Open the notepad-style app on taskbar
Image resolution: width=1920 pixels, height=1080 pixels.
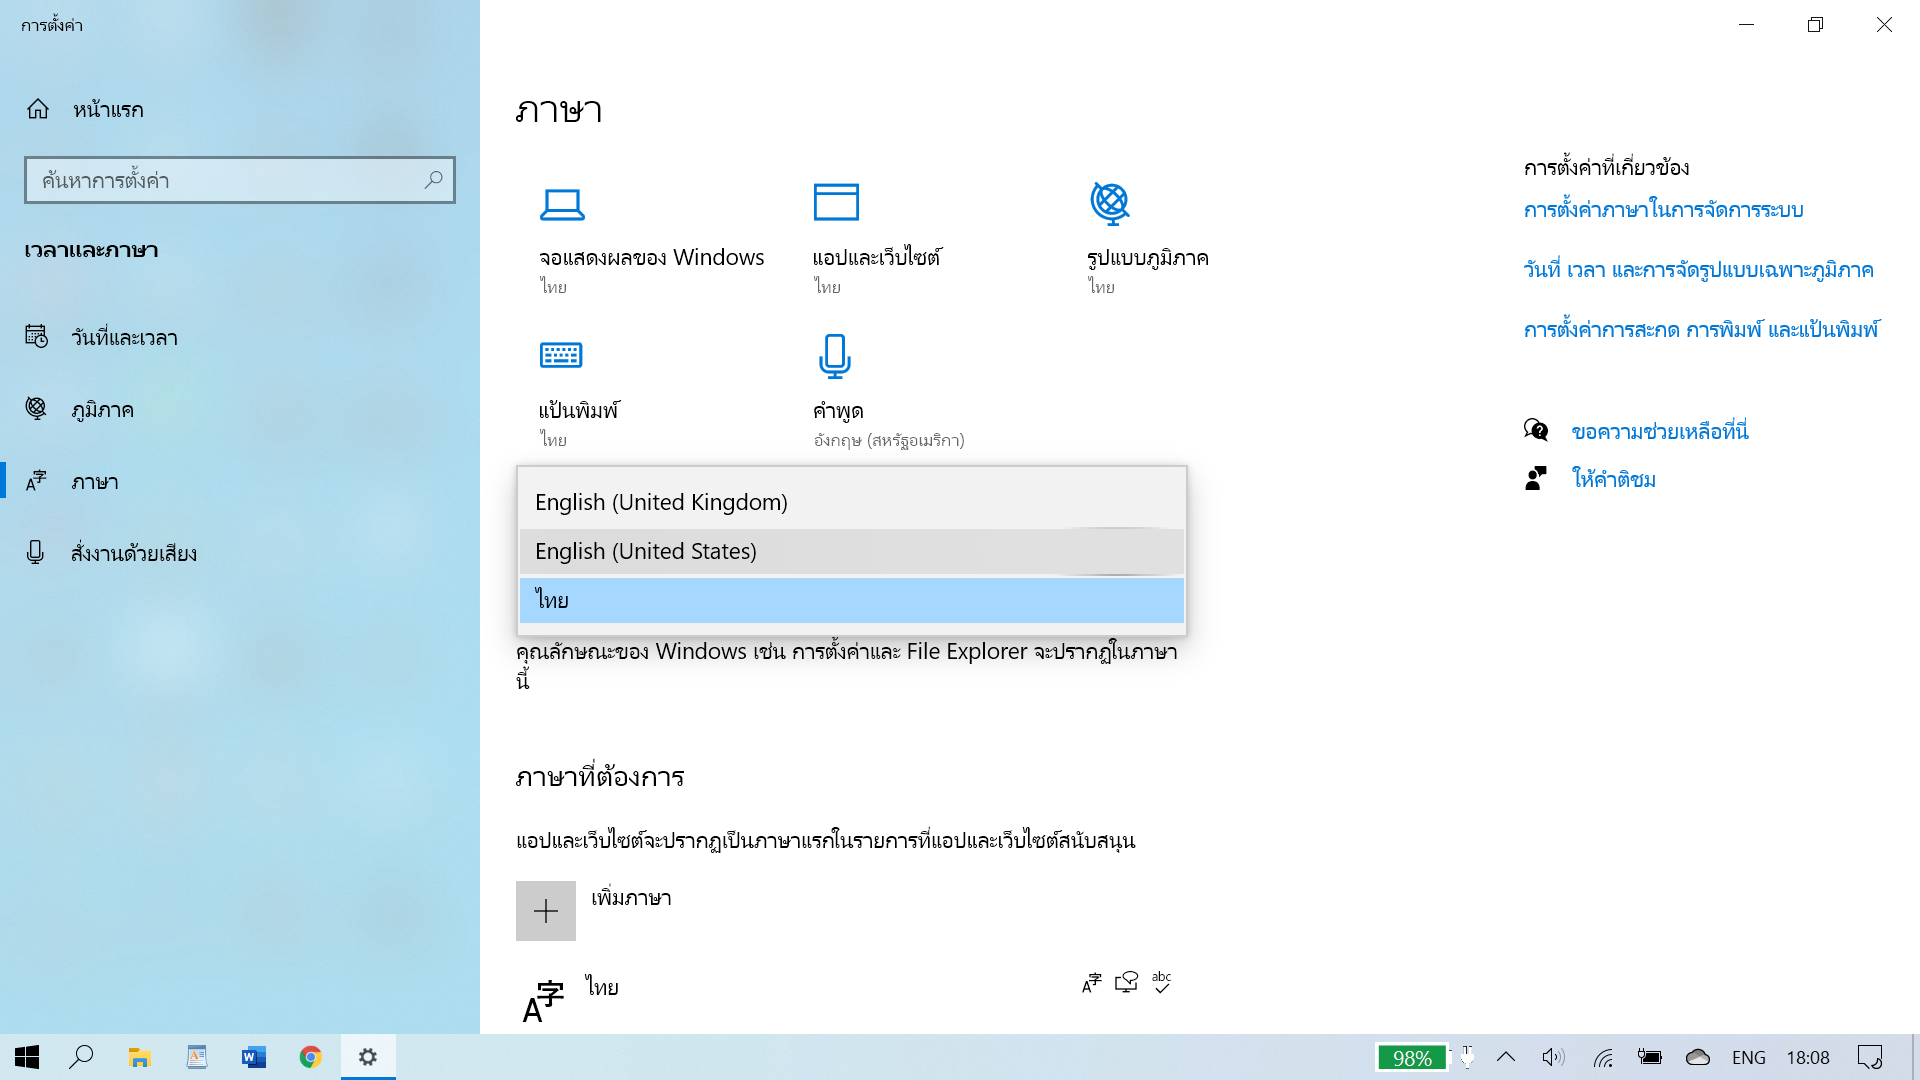[x=197, y=1057]
